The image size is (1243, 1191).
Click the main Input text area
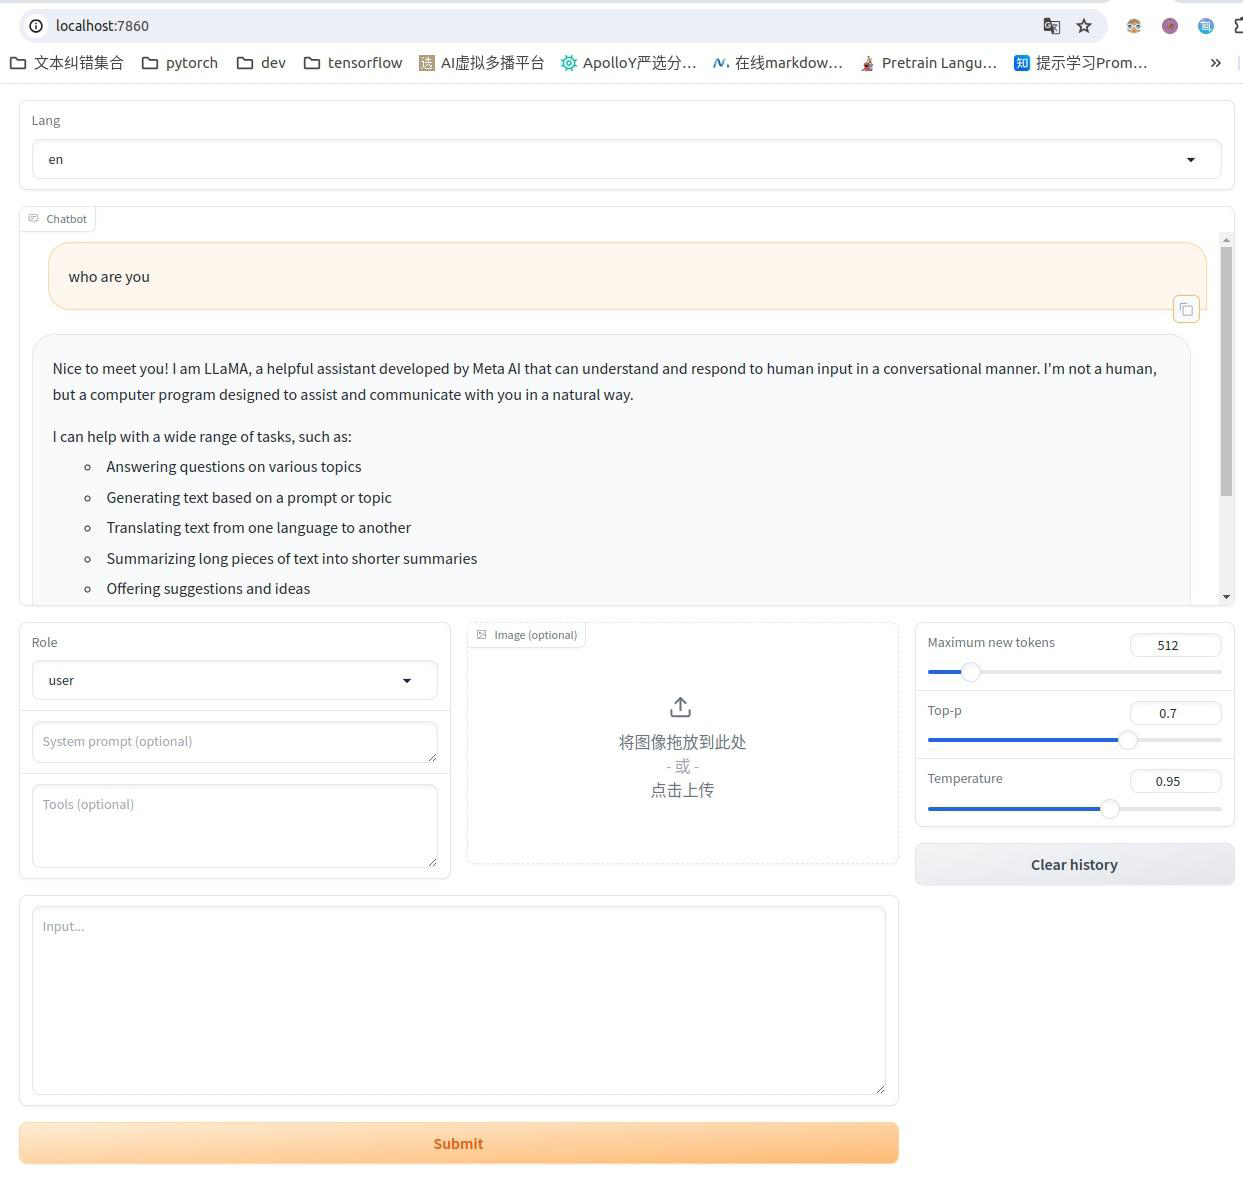[x=459, y=1000]
